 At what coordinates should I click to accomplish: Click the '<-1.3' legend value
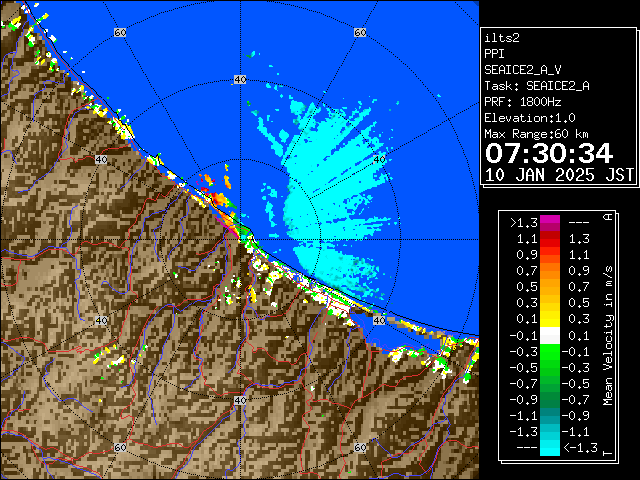(x=580, y=447)
